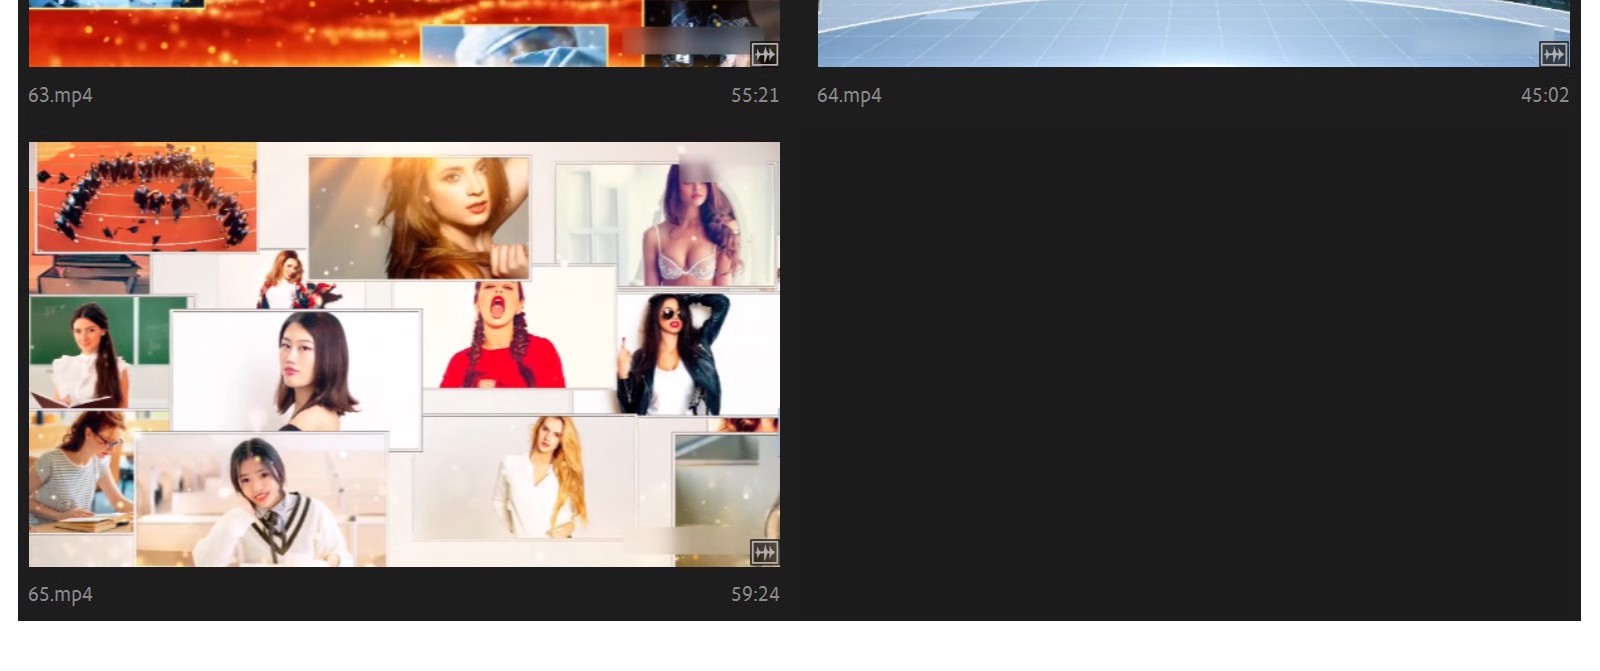Click the girl in white V-neck sweater photo
This screenshot has width=1600, height=671.
click(x=262, y=500)
